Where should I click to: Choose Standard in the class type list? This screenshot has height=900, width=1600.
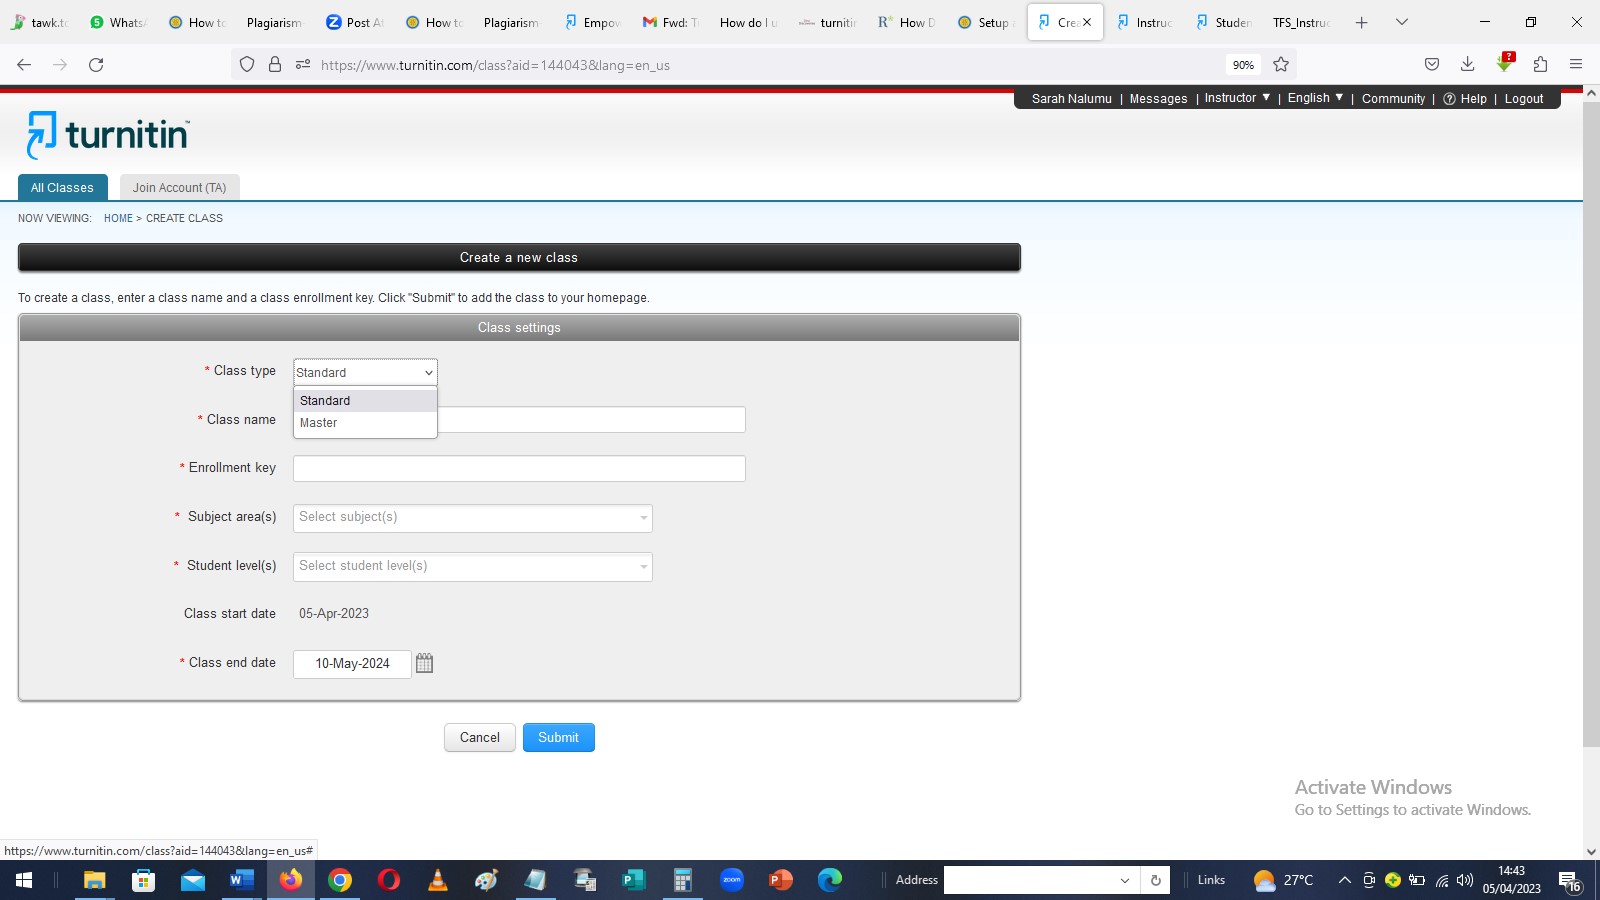point(365,400)
